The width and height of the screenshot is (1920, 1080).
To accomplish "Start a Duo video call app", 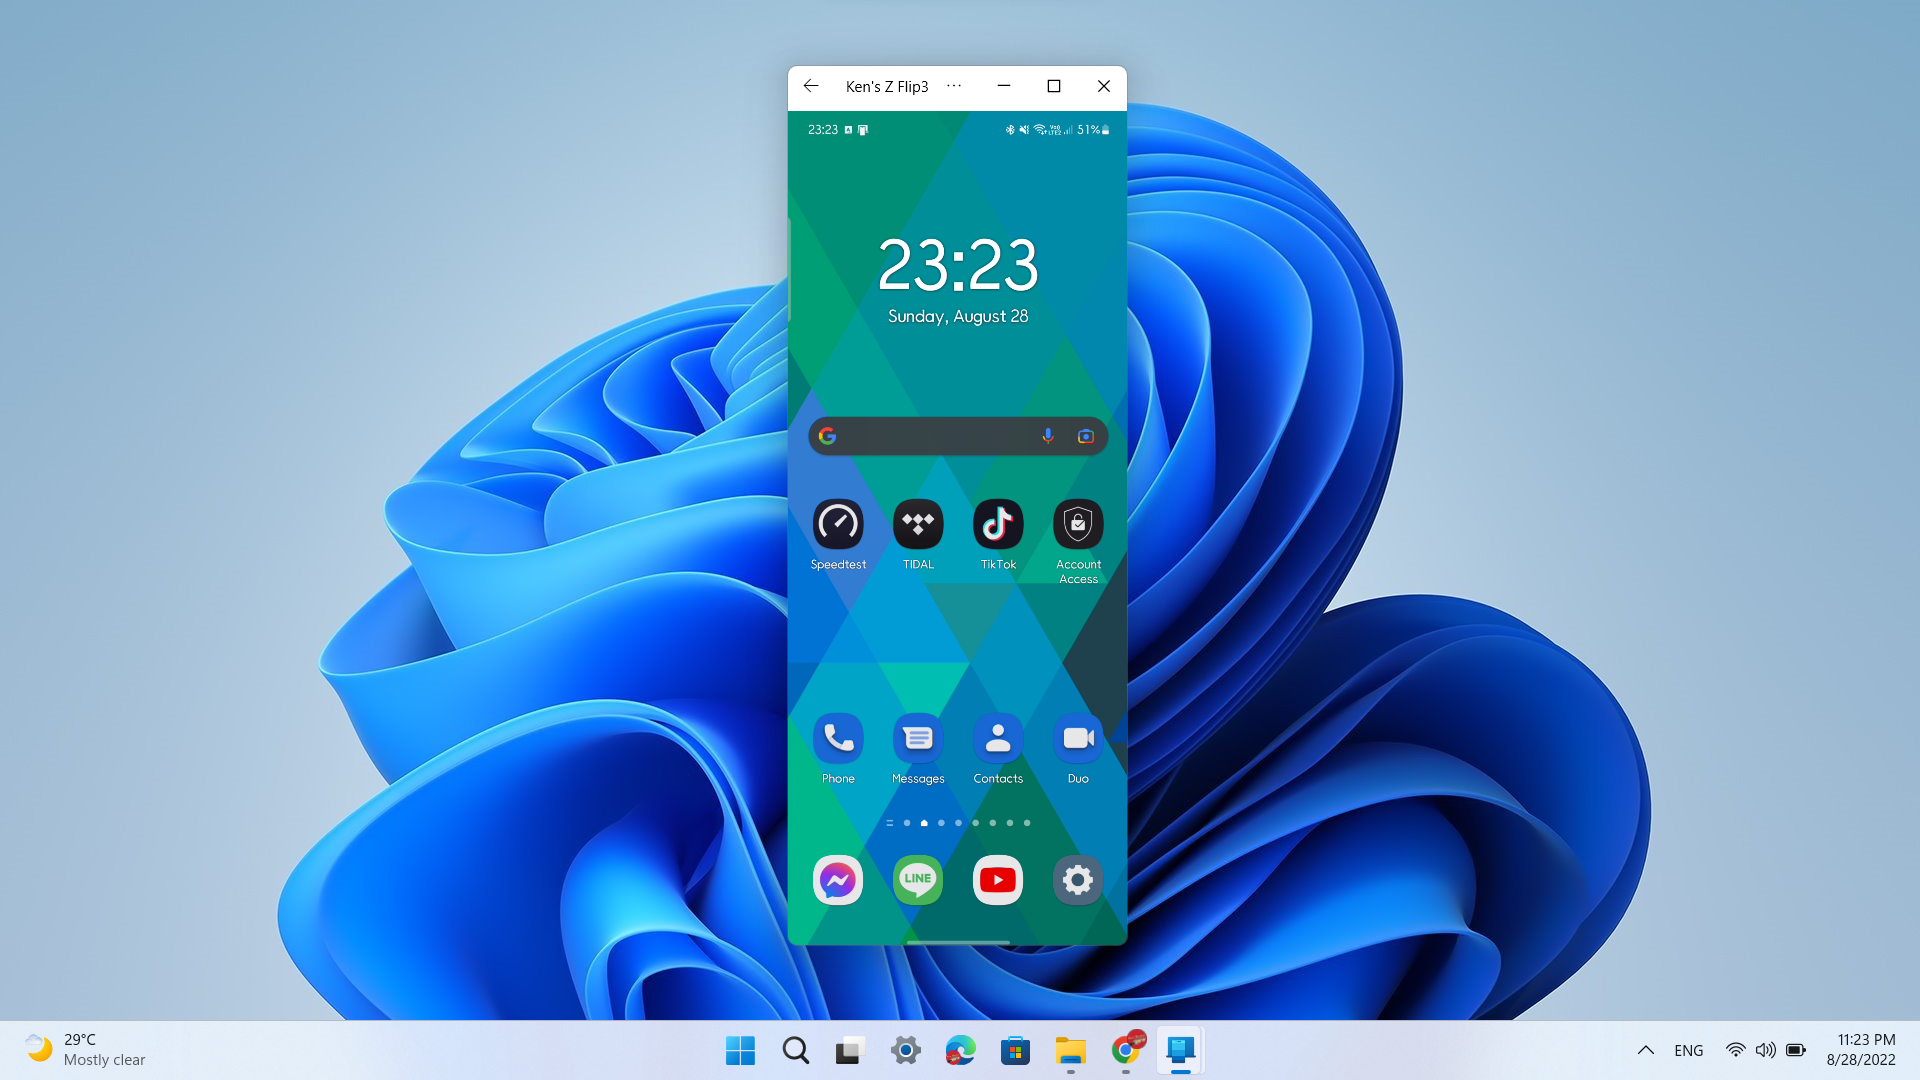I will 1077,737.
